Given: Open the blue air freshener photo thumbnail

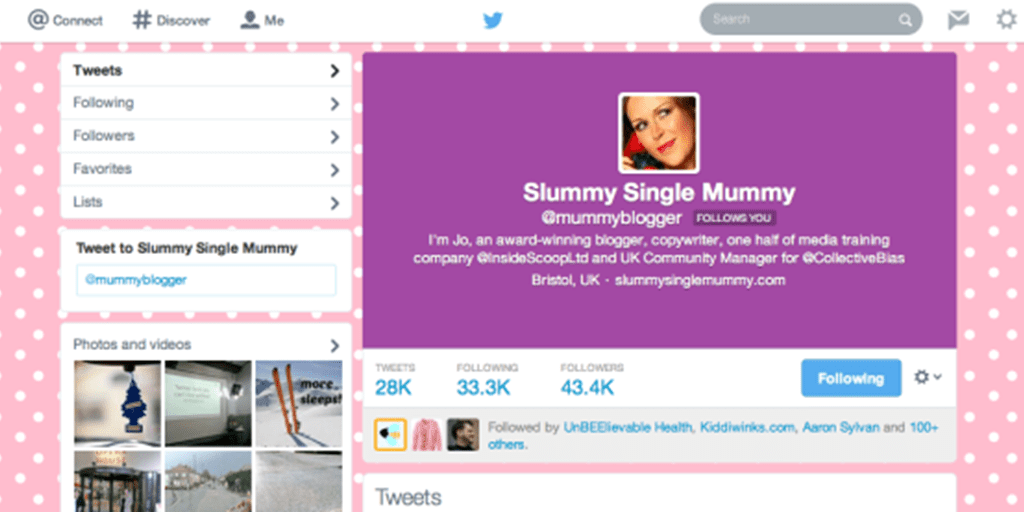Looking at the screenshot, I should [118, 404].
